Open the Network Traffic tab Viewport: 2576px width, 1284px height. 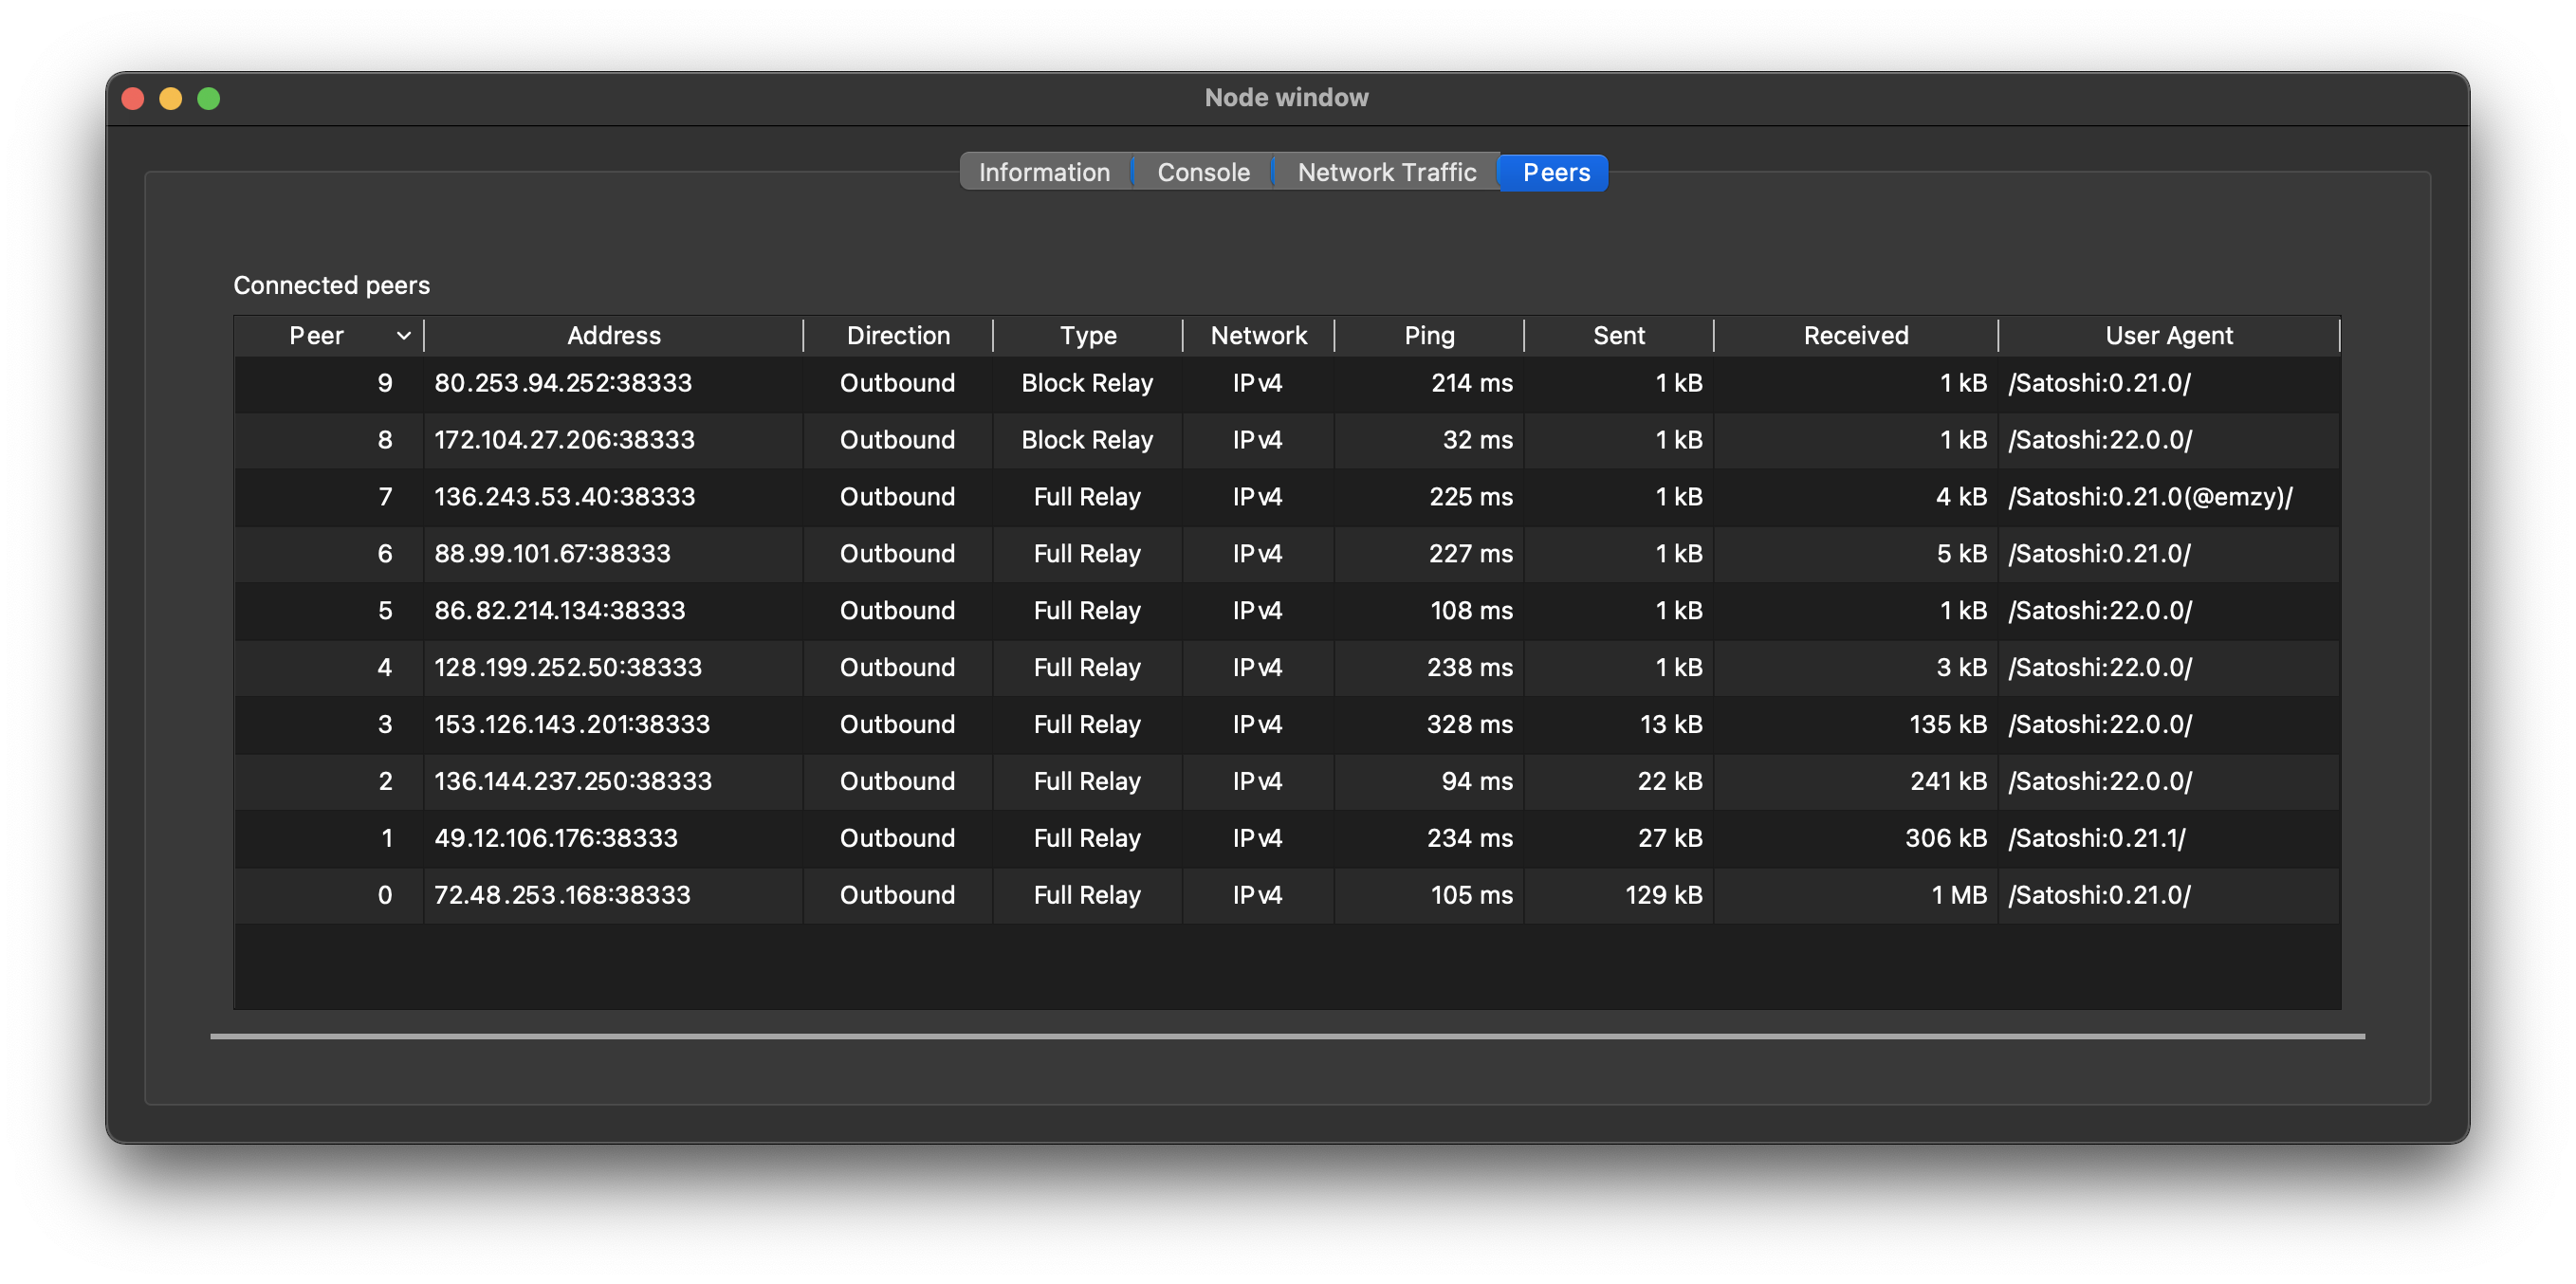[x=1386, y=172]
